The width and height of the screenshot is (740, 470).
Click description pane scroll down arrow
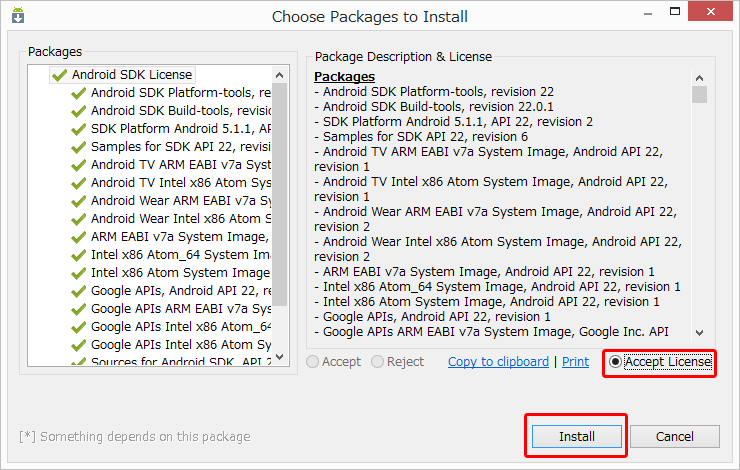699,333
